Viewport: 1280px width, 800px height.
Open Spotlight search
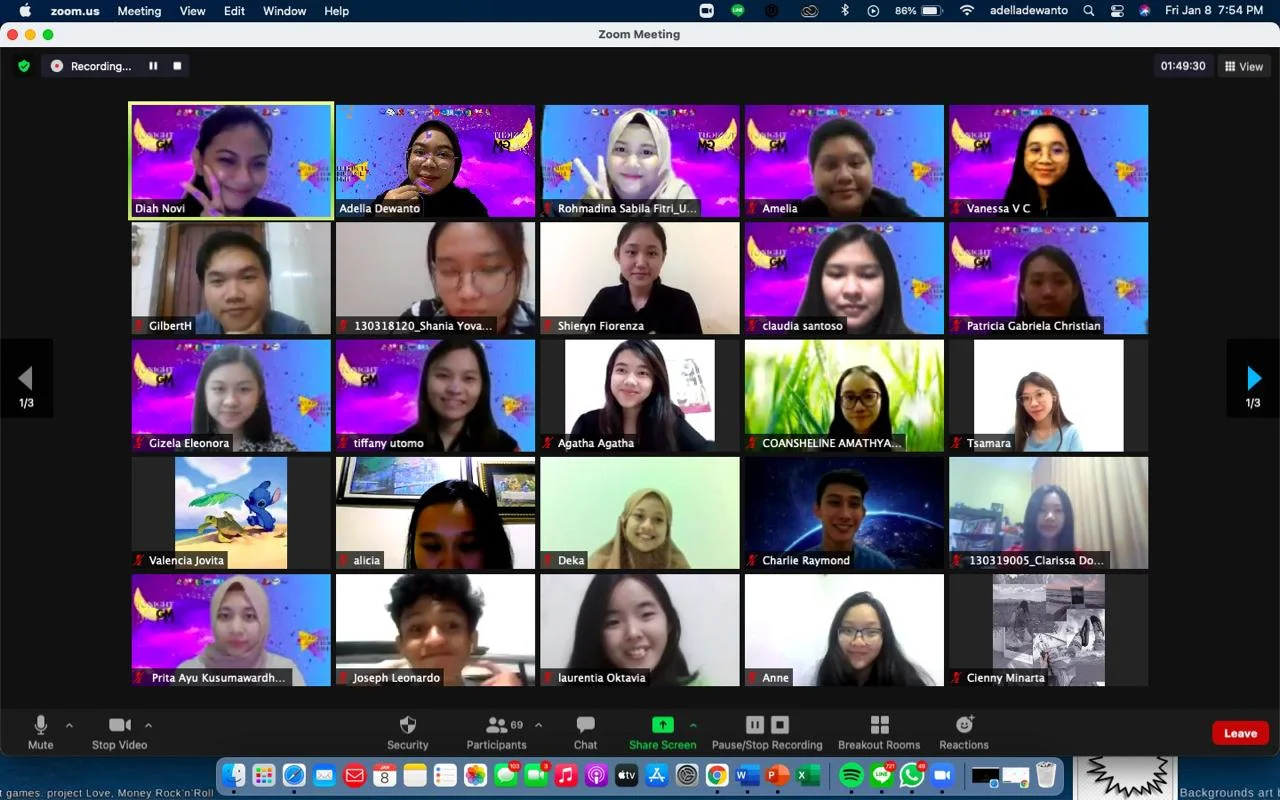pos(1089,11)
